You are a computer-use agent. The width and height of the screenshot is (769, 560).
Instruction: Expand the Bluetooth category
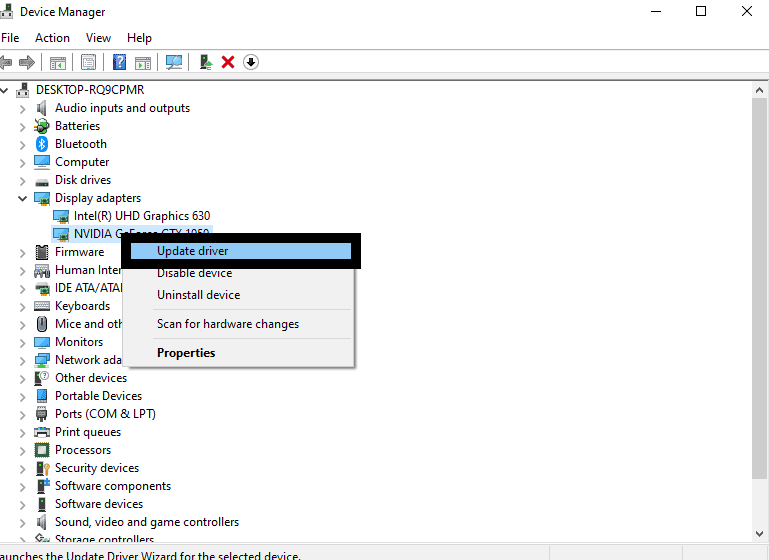[x=23, y=145]
